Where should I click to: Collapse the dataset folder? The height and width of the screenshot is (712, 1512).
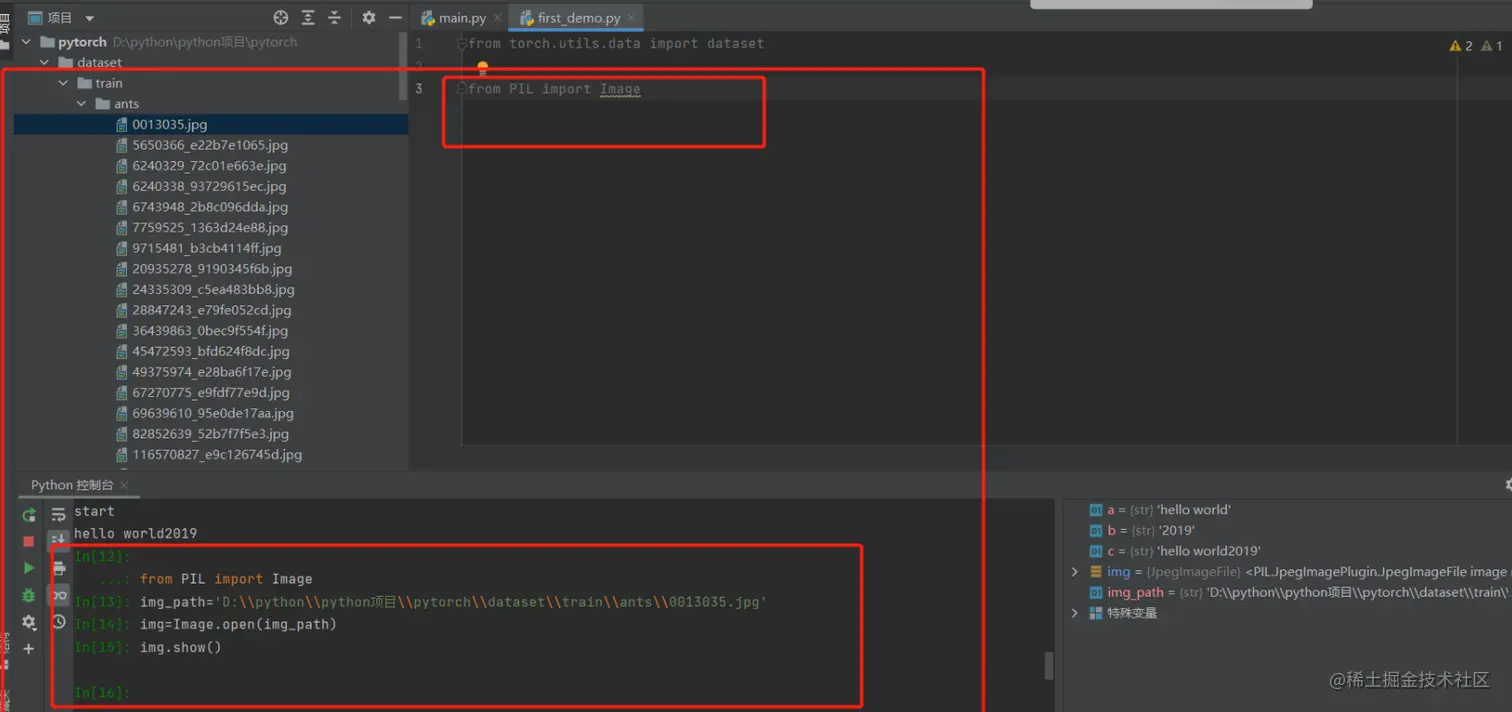click(x=44, y=63)
